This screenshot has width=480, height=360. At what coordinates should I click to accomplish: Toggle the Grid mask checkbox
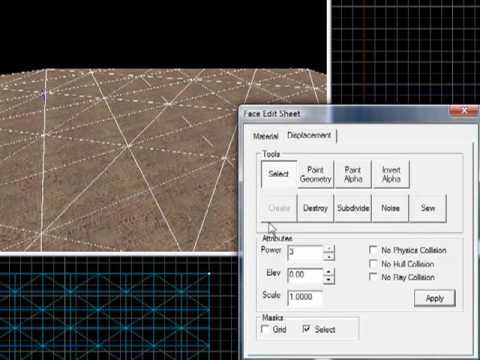[266, 329]
